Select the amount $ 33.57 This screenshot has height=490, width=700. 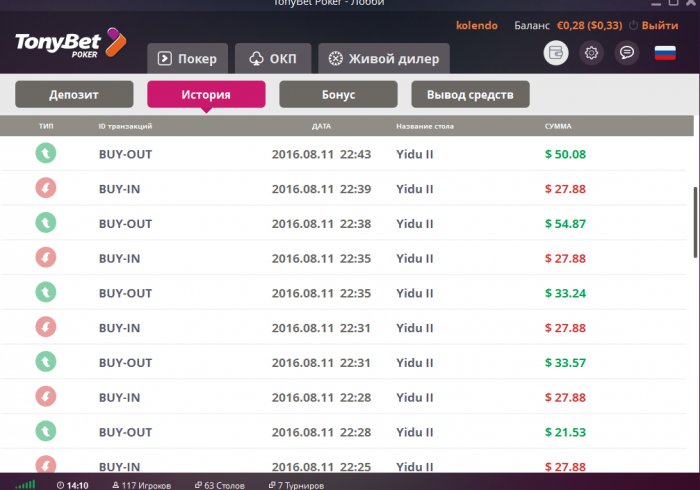tap(565, 363)
